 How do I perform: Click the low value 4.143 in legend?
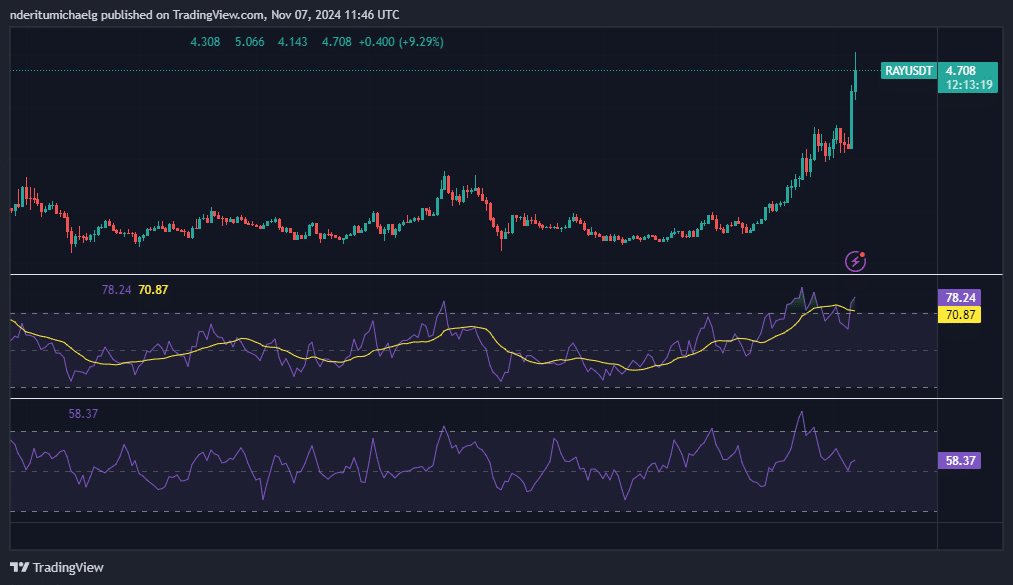point(292,42)
